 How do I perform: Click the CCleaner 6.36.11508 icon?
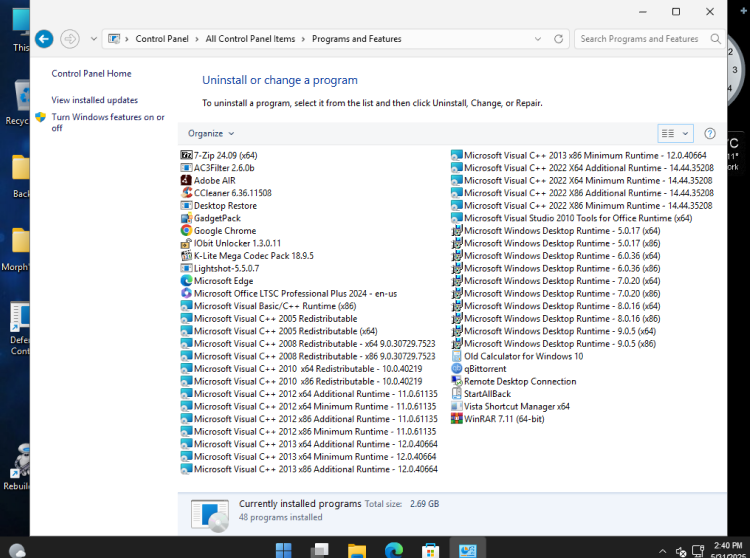click(186, 193)
